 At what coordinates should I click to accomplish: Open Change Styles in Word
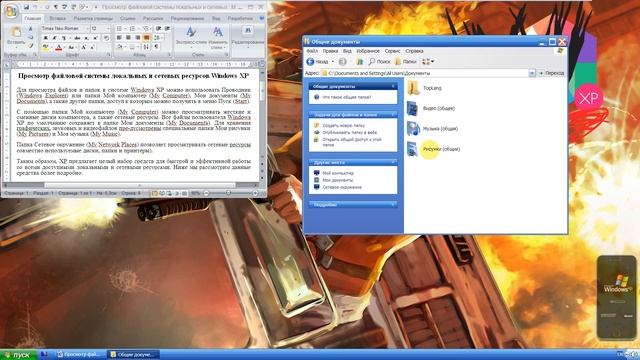pyautogui.click(x=218, y=37)
